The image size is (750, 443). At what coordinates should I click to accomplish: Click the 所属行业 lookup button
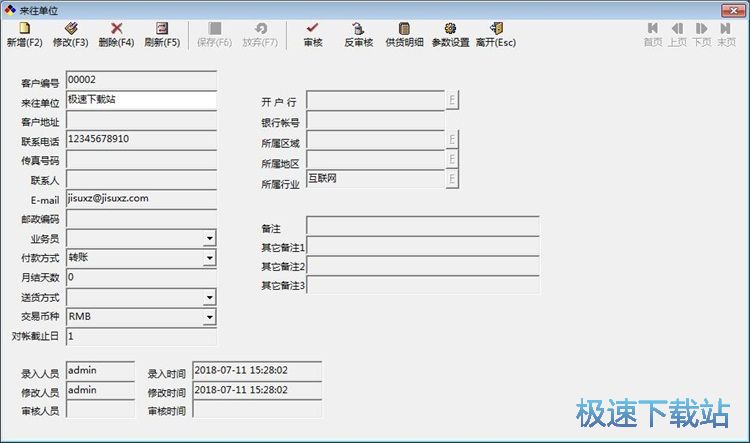[x=452, y=179]
